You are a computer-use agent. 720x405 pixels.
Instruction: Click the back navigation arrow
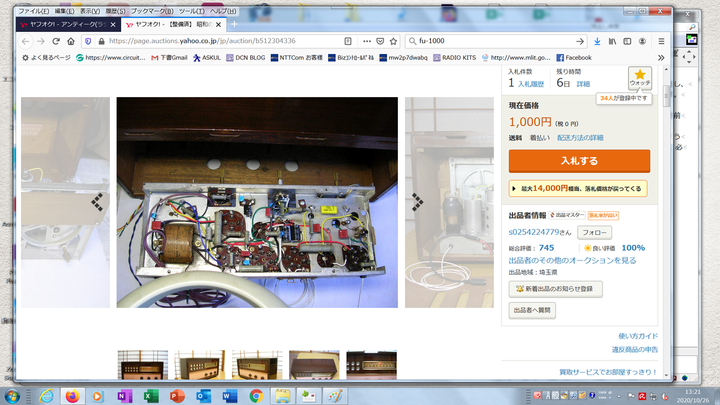(25, 41)
